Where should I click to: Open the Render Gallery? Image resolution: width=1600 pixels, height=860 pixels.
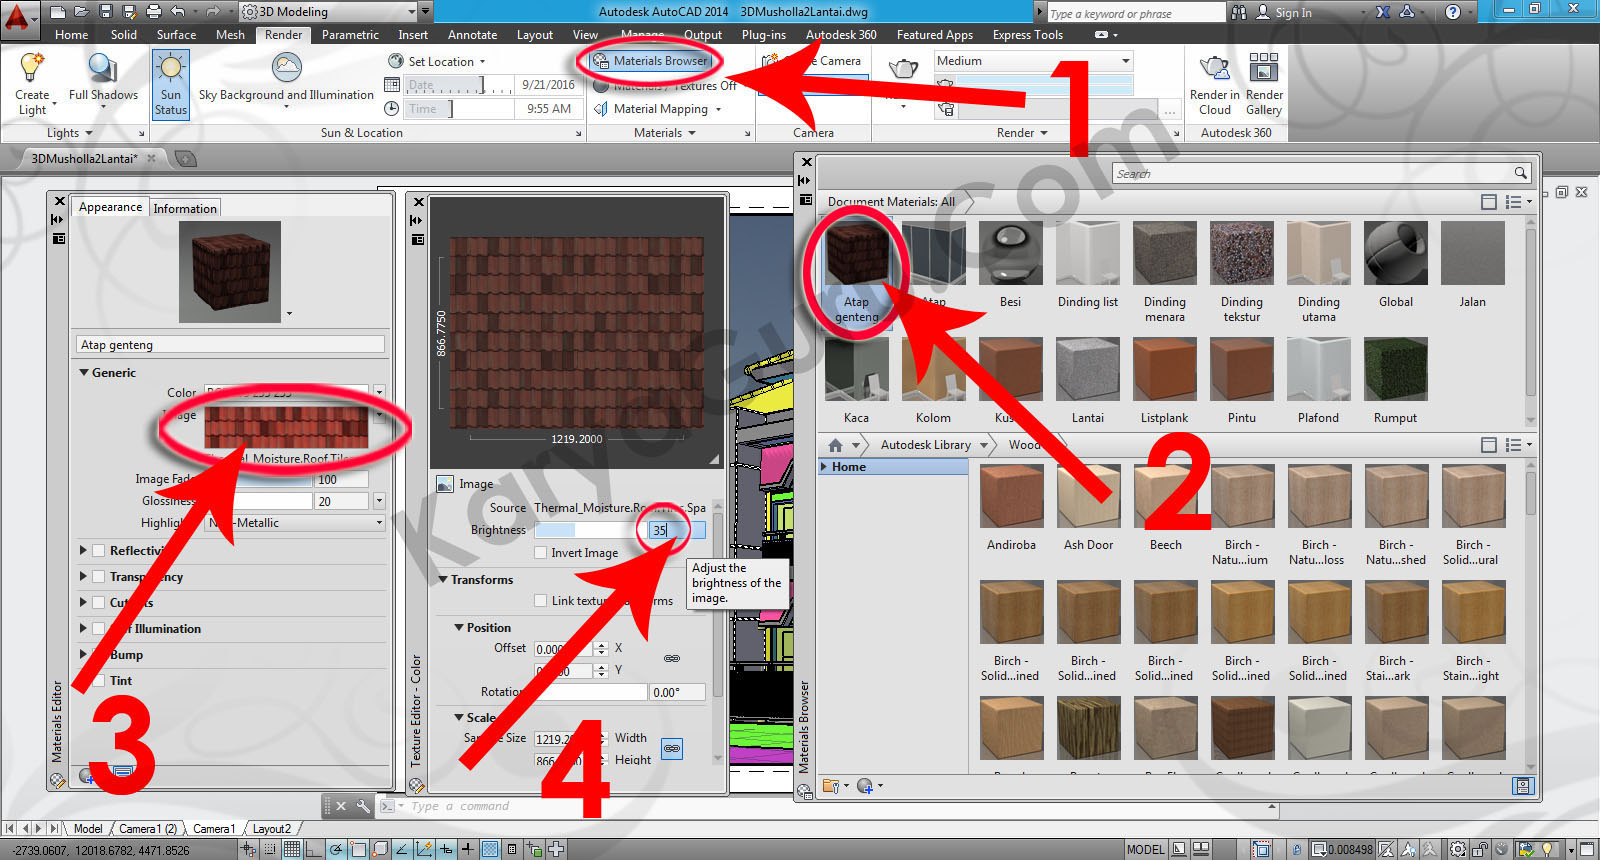point(1264,70)
